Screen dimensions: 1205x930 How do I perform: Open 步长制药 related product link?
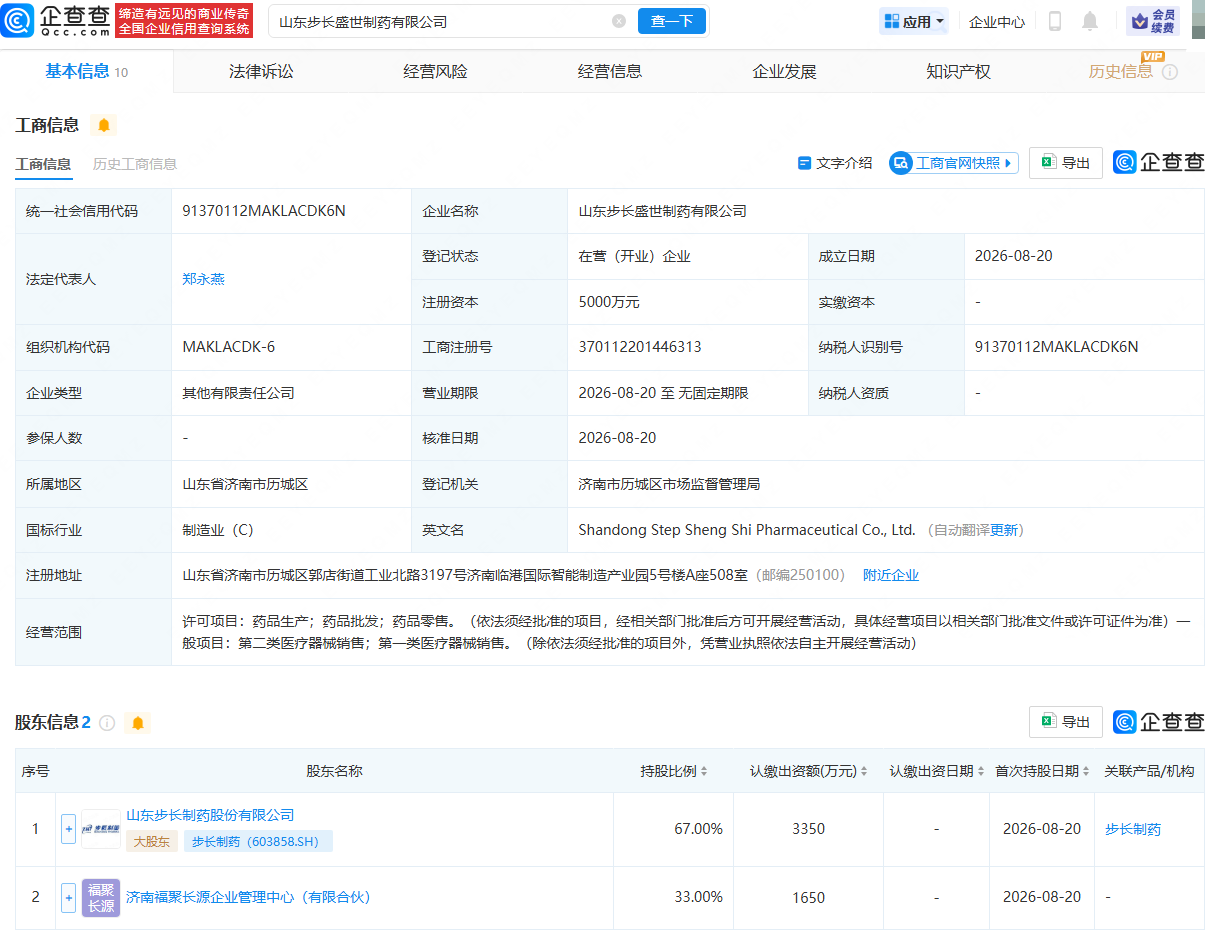[x=1133, y=829]
